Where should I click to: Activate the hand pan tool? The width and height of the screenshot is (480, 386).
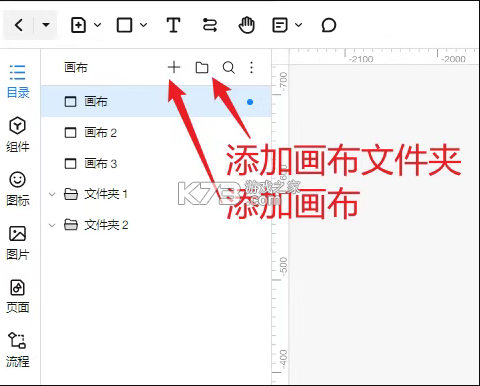click(x=247, y=25)
